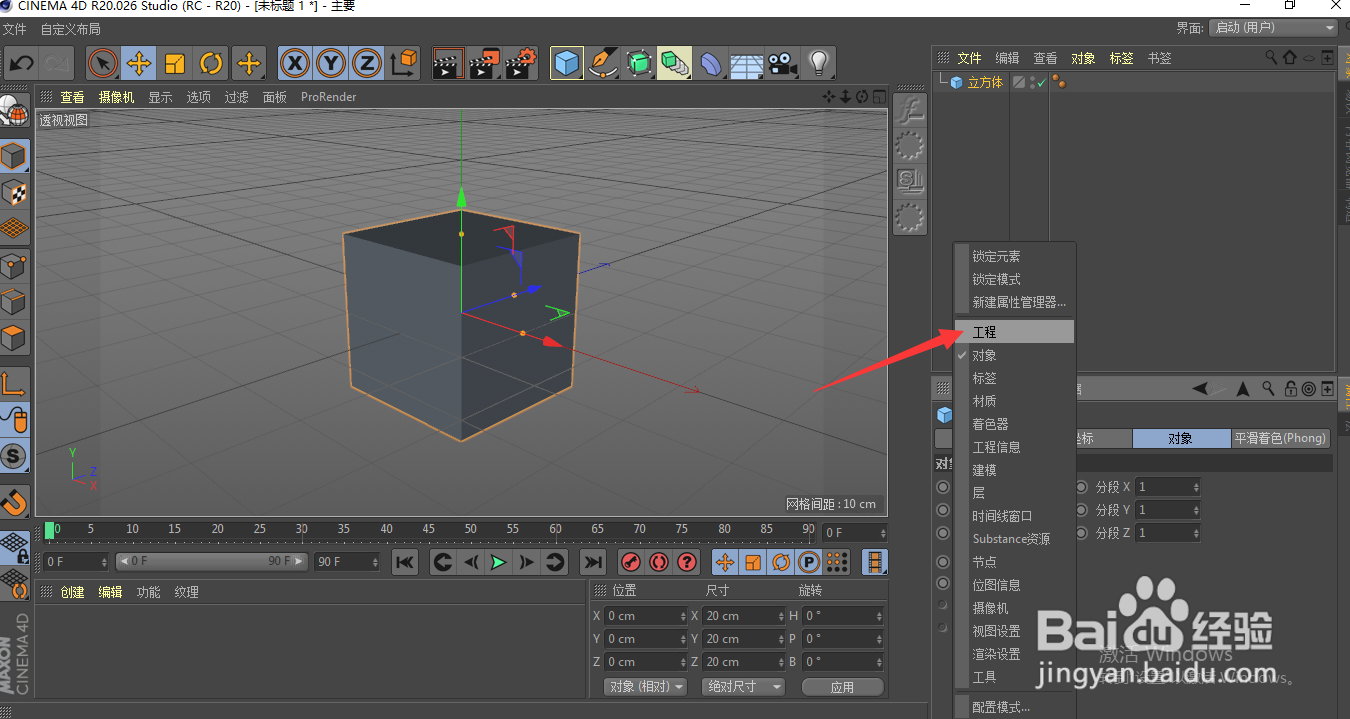
Task: Toggle 立方体 enabled green checkmark
Action: (1041, 83)
